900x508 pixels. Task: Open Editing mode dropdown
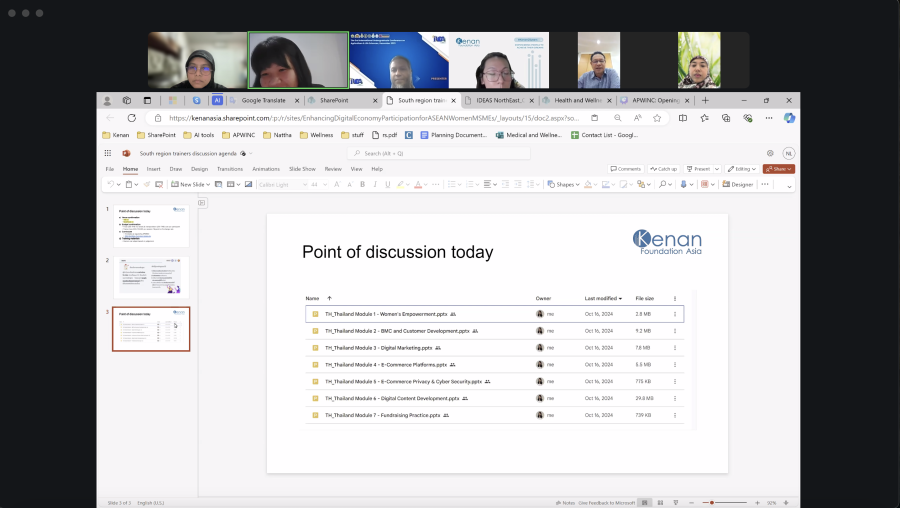[741, 169]
